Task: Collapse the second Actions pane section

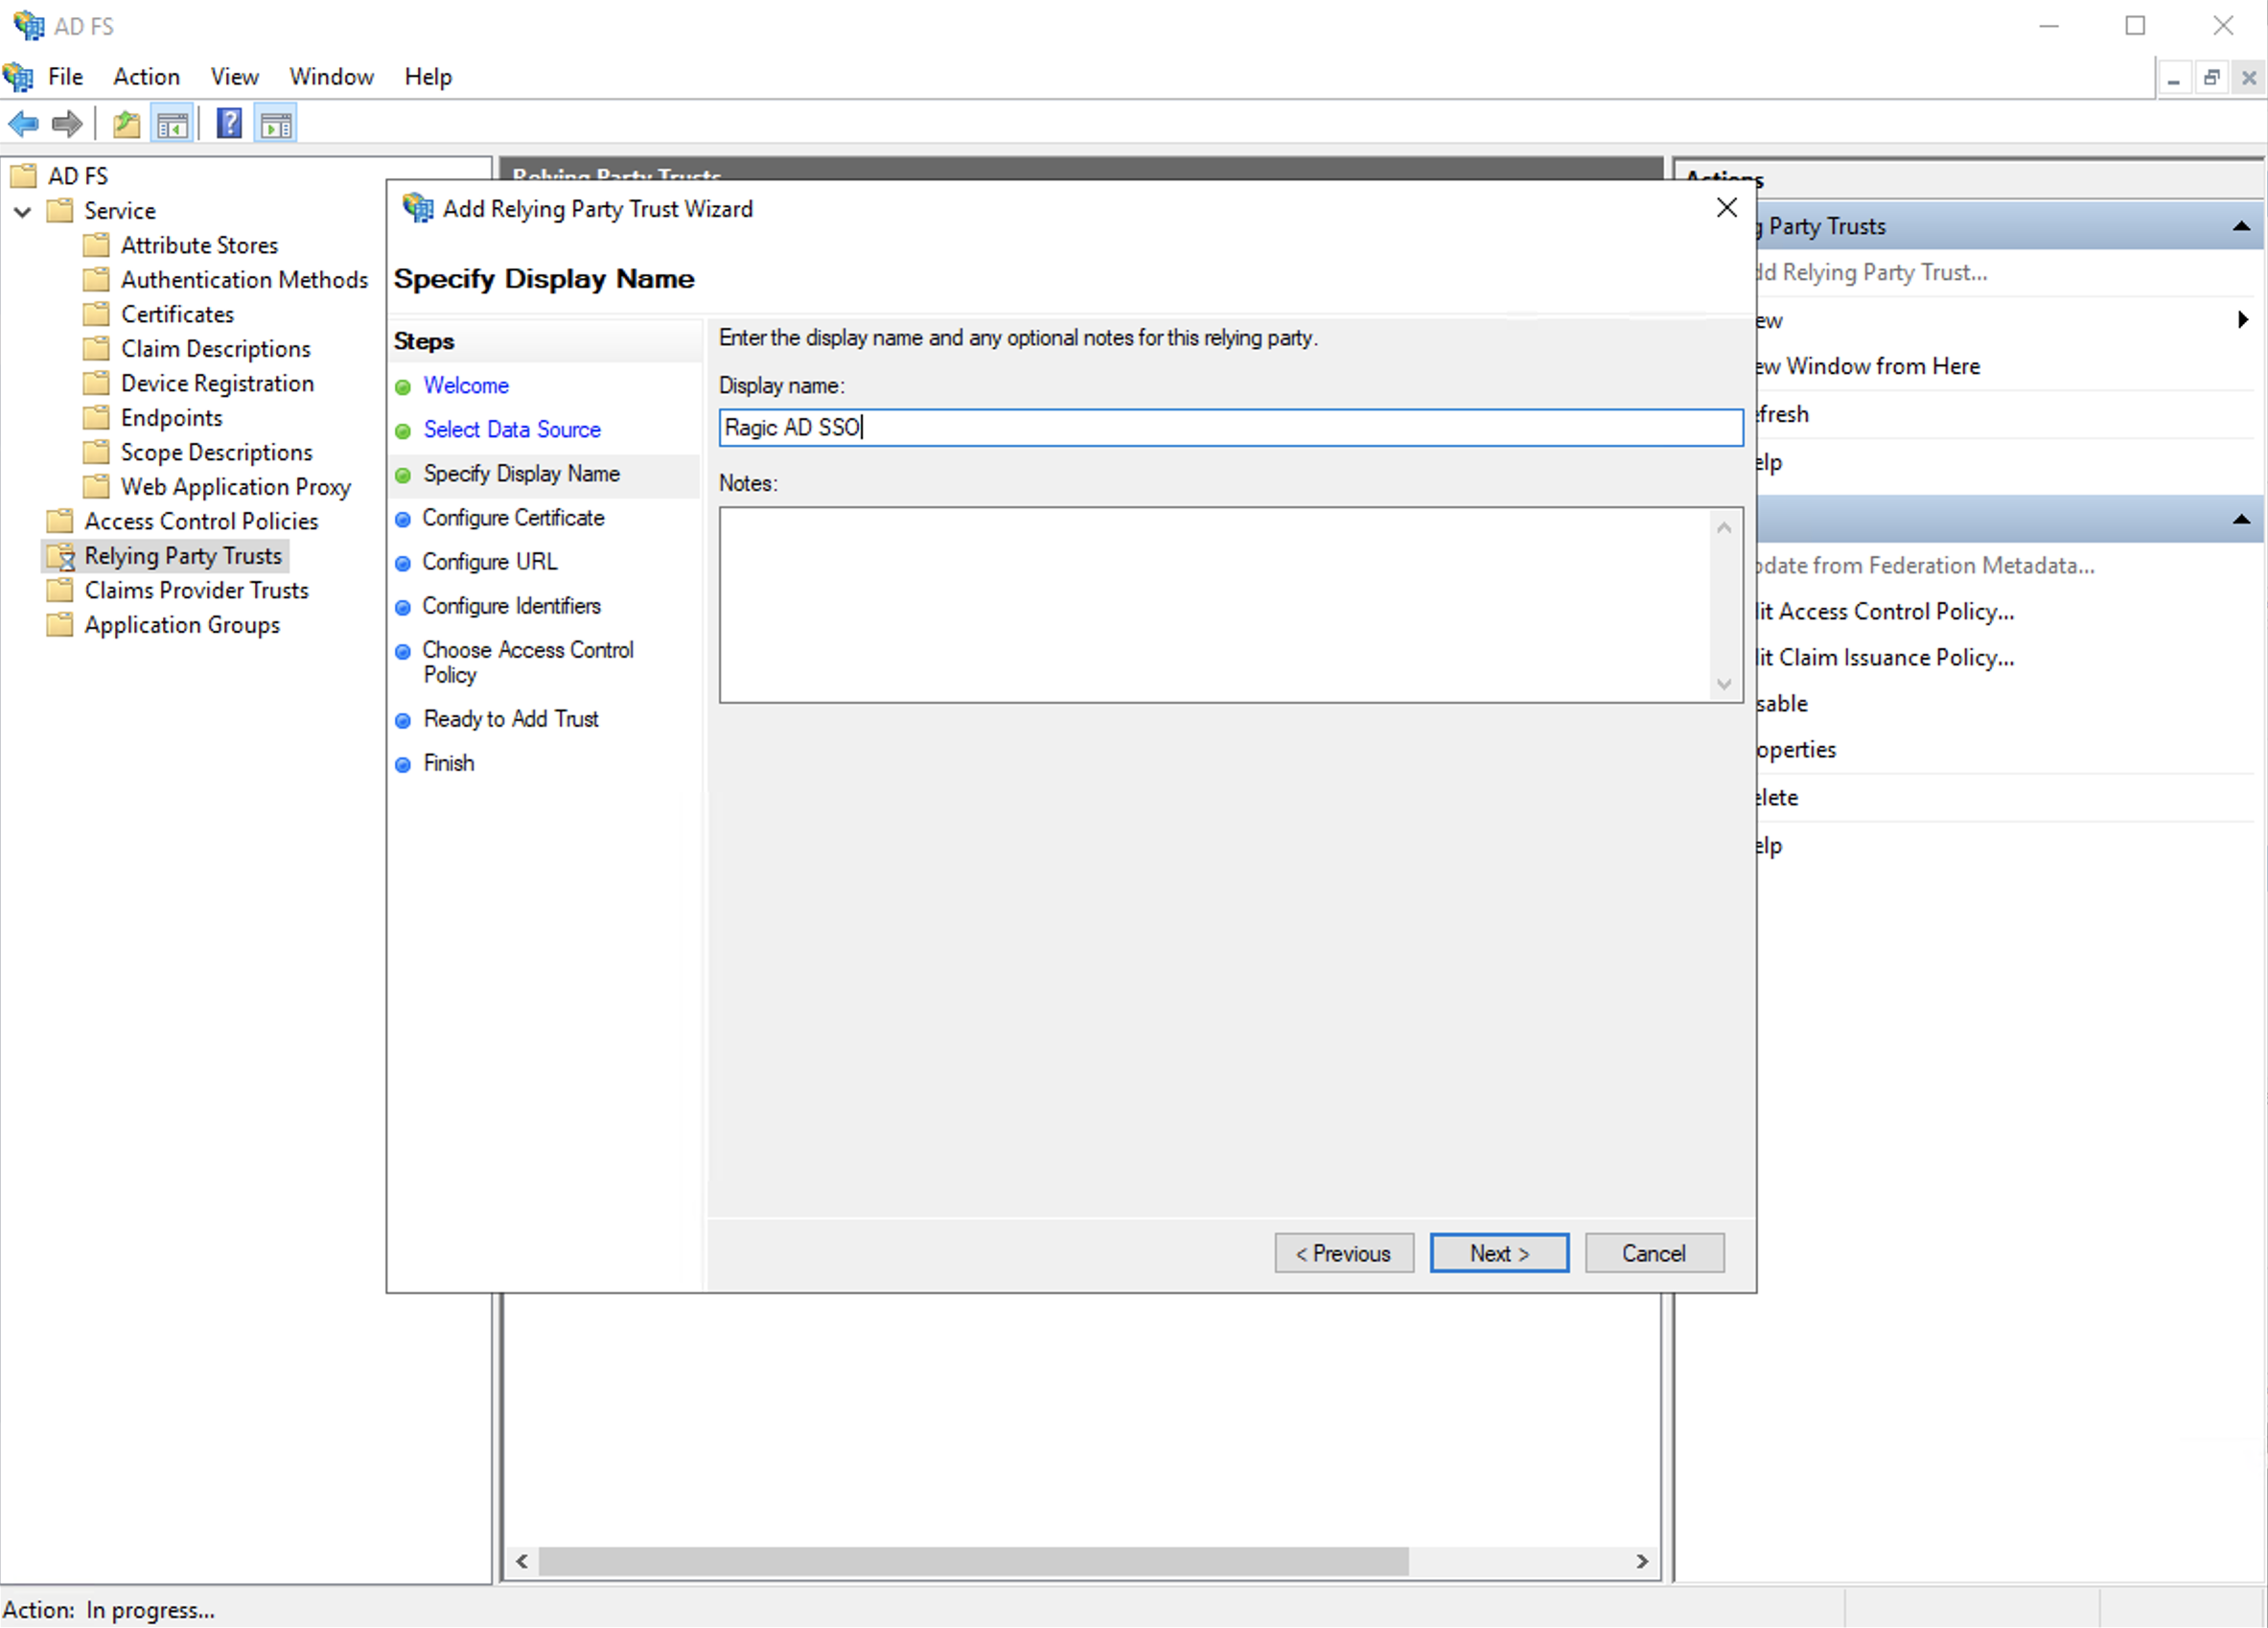Action: pos(2241,519)
